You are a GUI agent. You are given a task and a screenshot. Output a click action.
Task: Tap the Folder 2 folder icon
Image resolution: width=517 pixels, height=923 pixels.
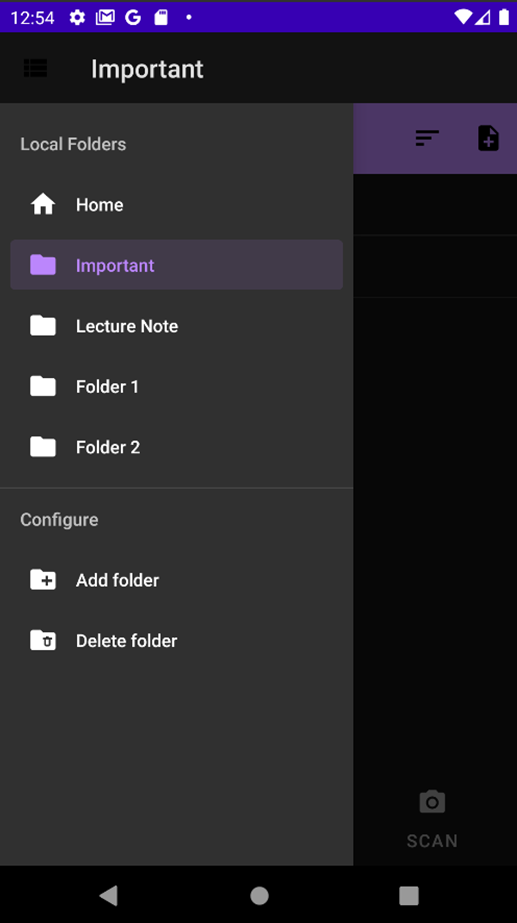tap(43, 447)
